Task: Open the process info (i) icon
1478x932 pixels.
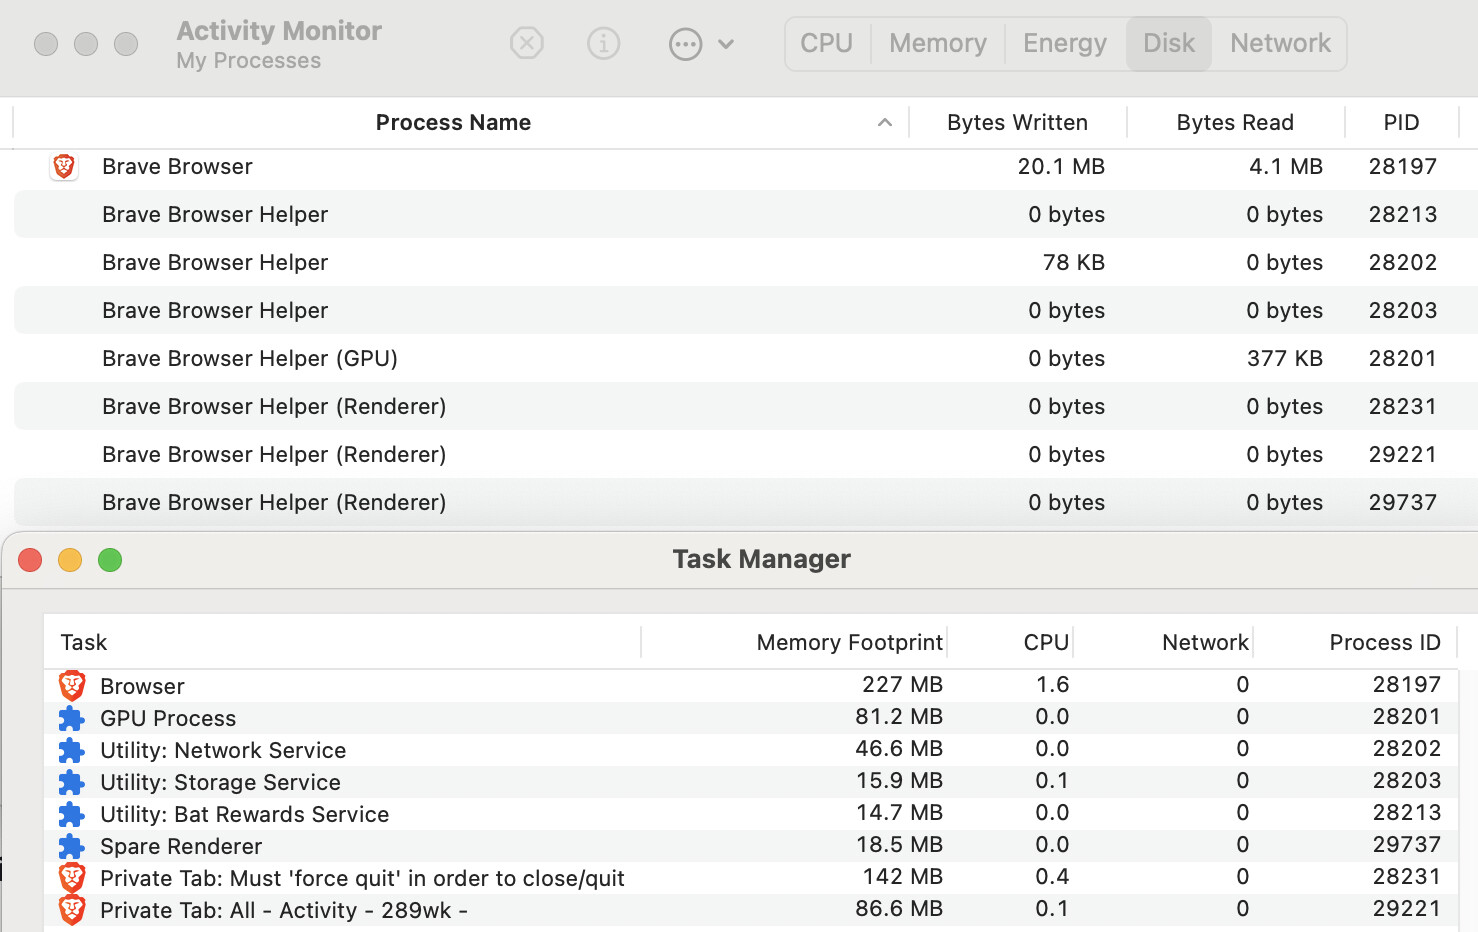Action: tap(603, 43)
